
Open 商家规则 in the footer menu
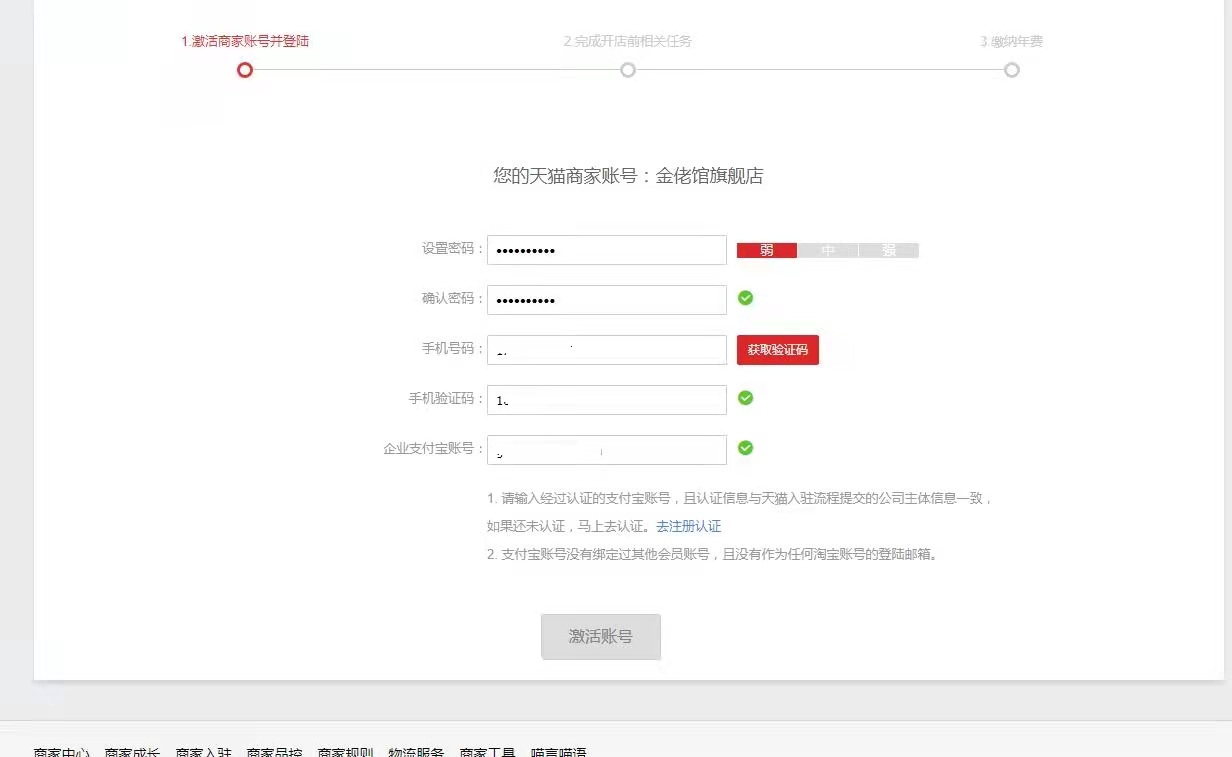click(345, 752)
